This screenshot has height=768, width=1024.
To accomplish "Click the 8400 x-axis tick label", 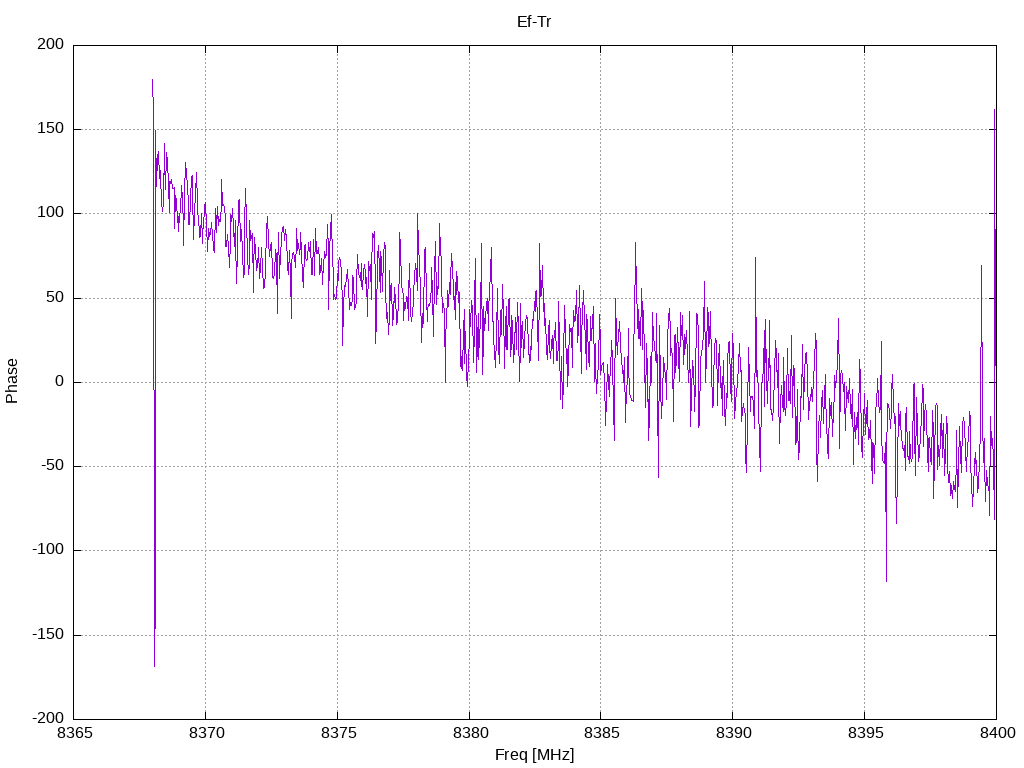I will [997, 733].
